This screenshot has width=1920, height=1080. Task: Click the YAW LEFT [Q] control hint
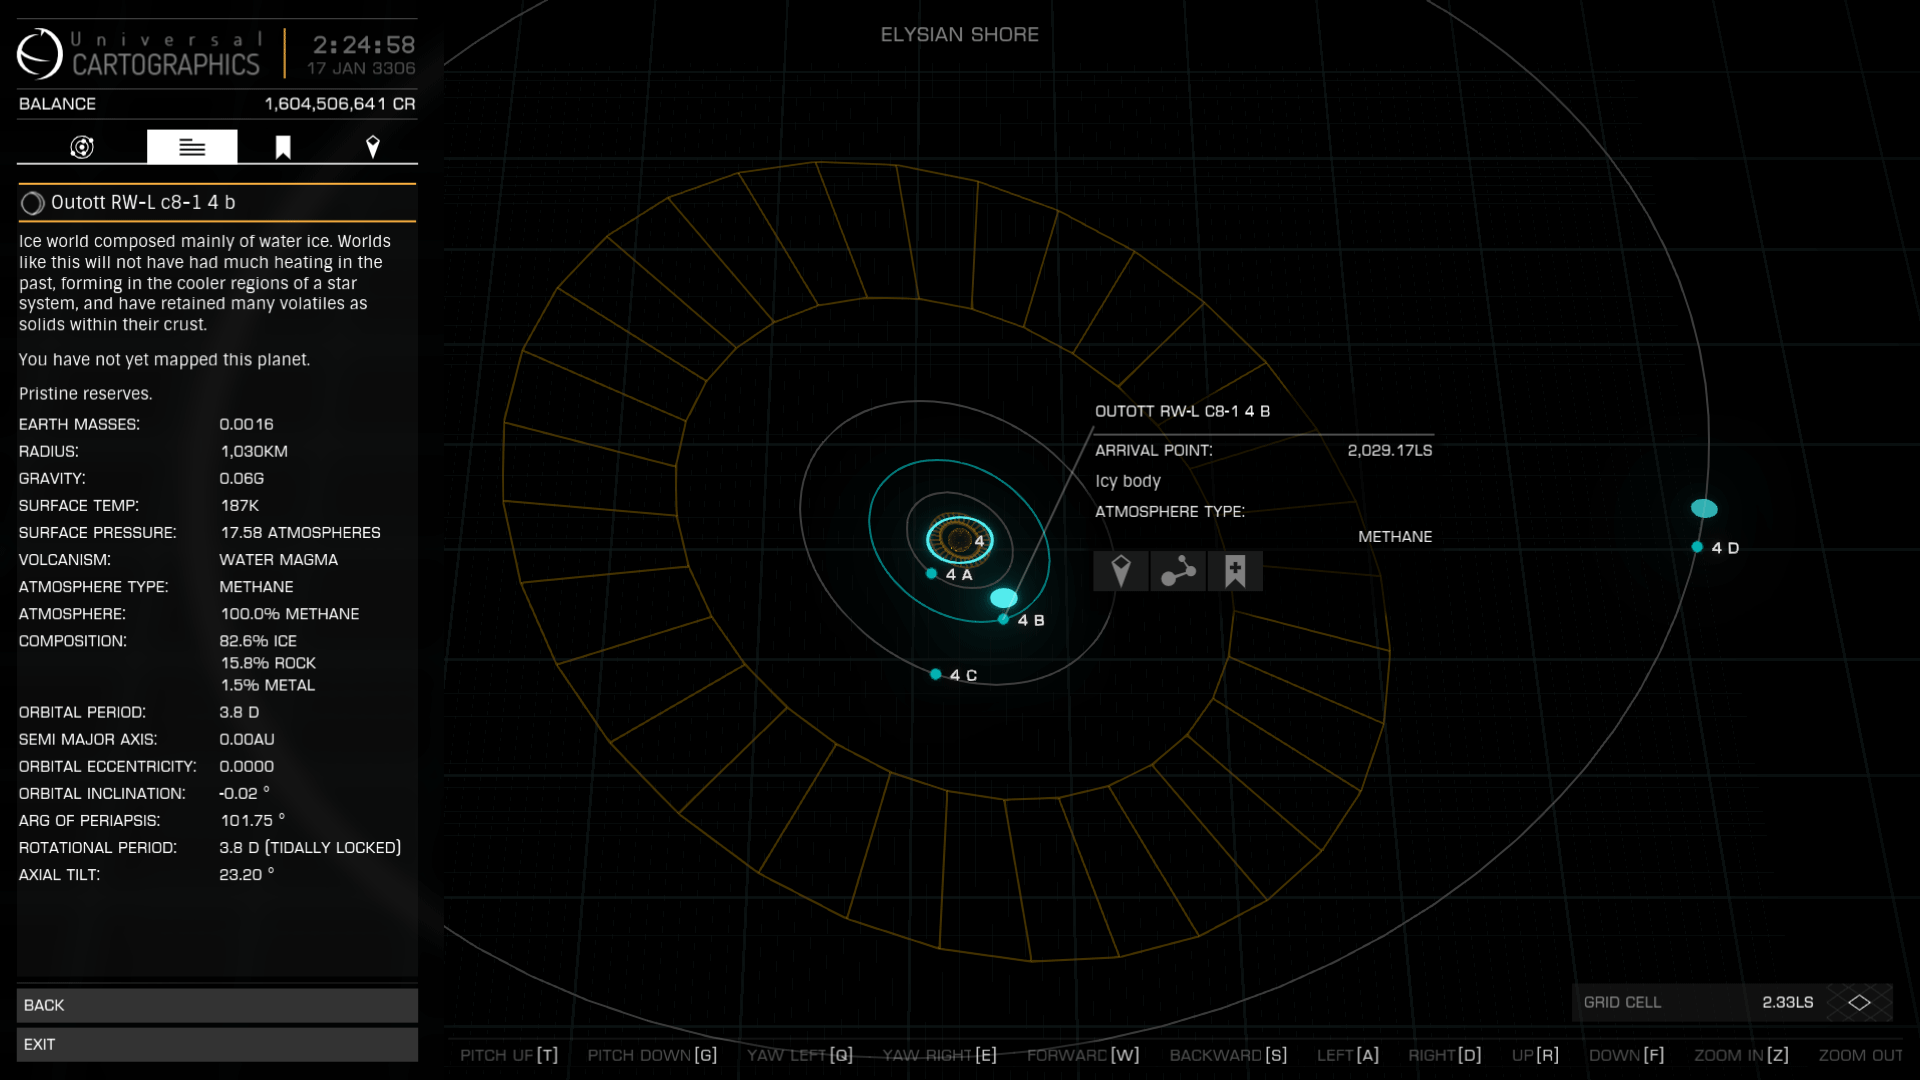tap(800, 1055)
